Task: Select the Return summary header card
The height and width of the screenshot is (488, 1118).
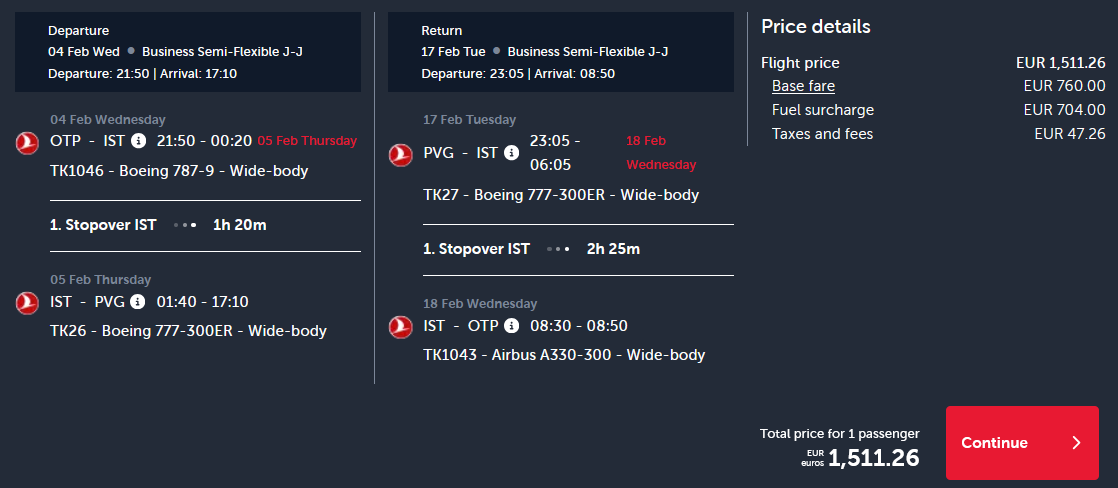Action: pyautogui.click(x=561, y=52)
